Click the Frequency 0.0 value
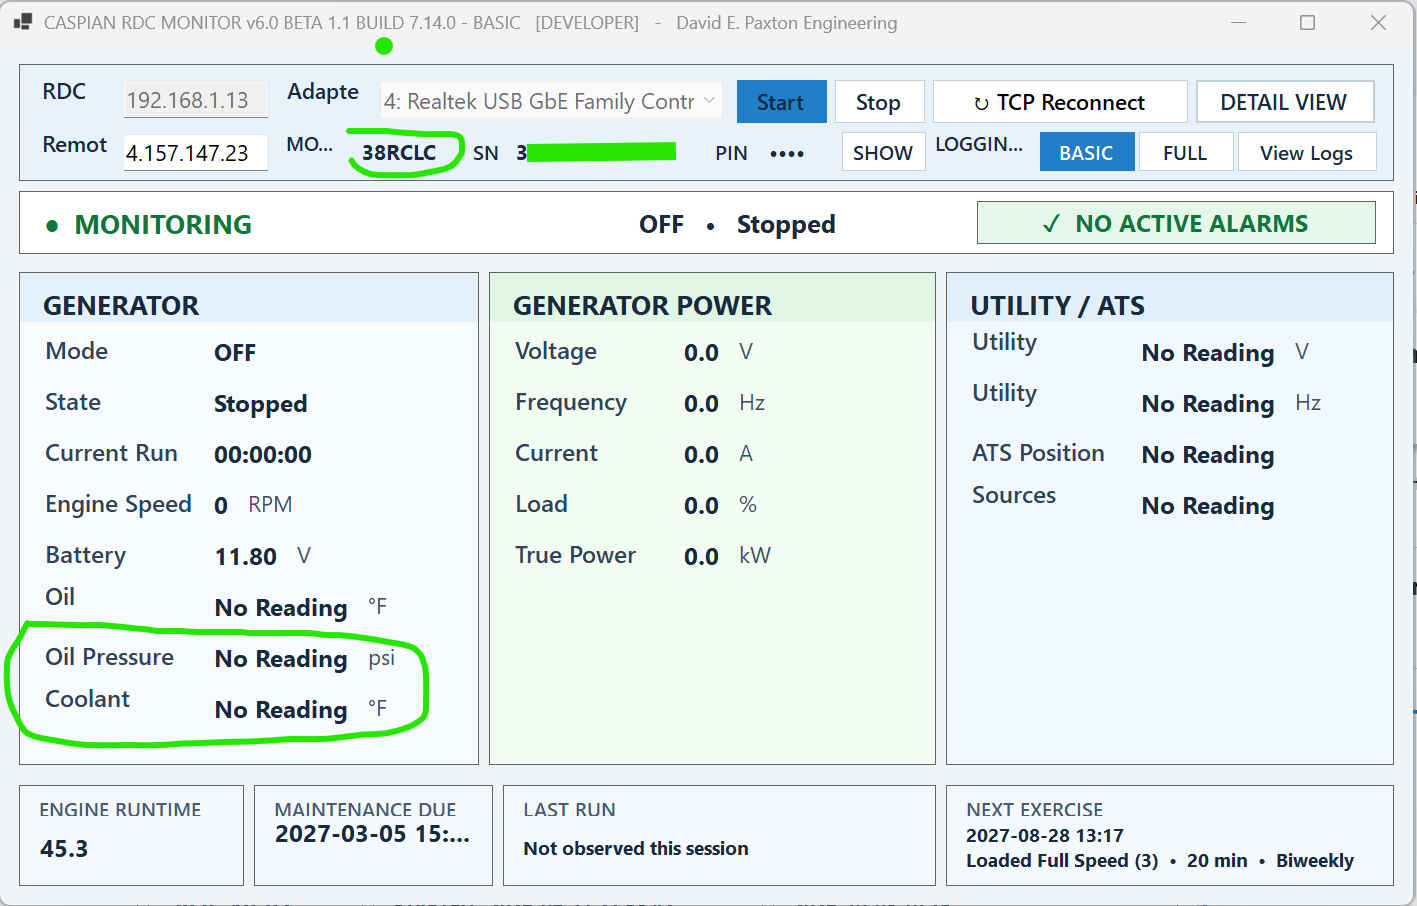Viewport: 1417px width, 906px height. 702,404
